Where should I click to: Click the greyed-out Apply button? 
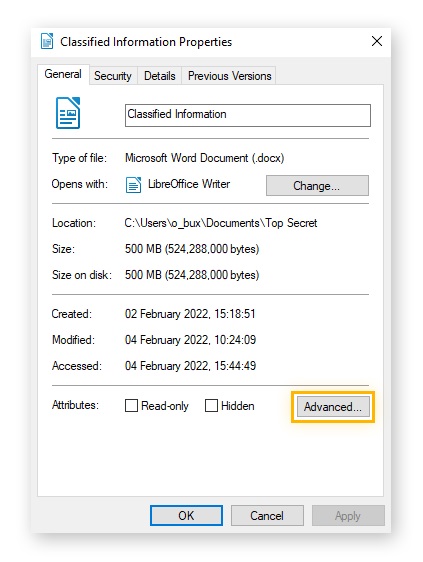click(348, 516)
